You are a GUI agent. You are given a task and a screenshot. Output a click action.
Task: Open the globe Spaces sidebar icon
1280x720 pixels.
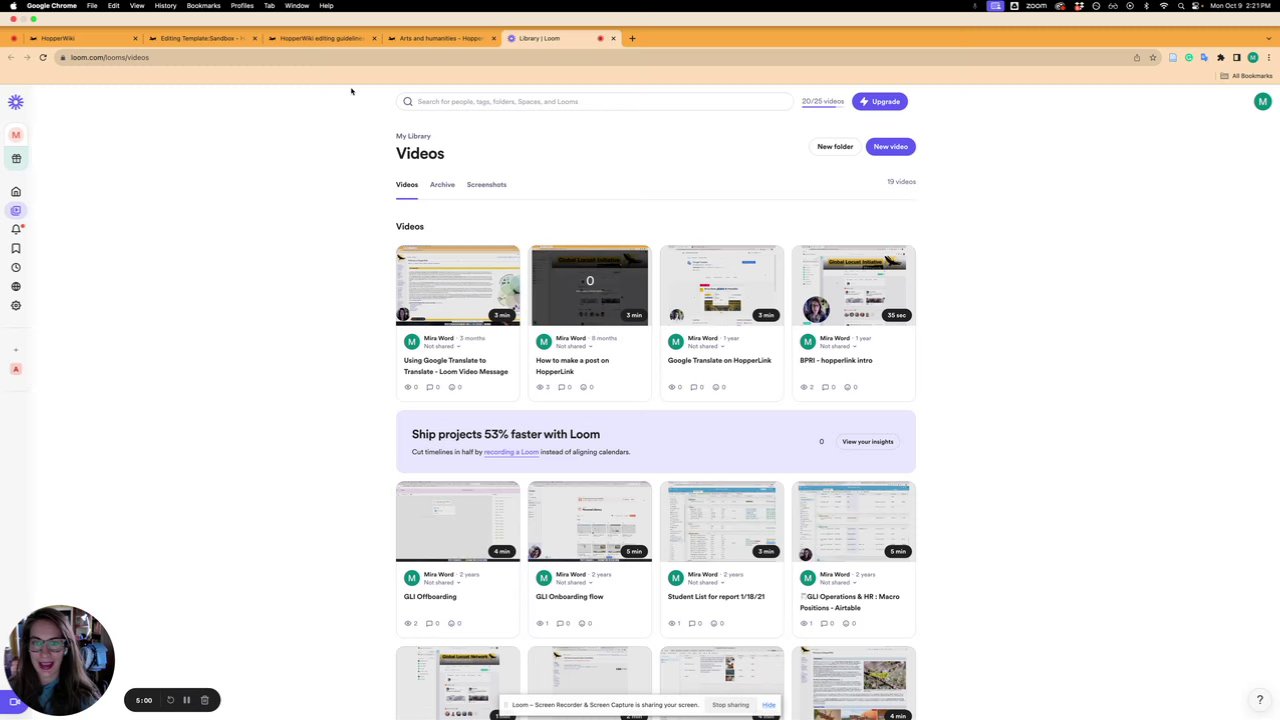16,286
